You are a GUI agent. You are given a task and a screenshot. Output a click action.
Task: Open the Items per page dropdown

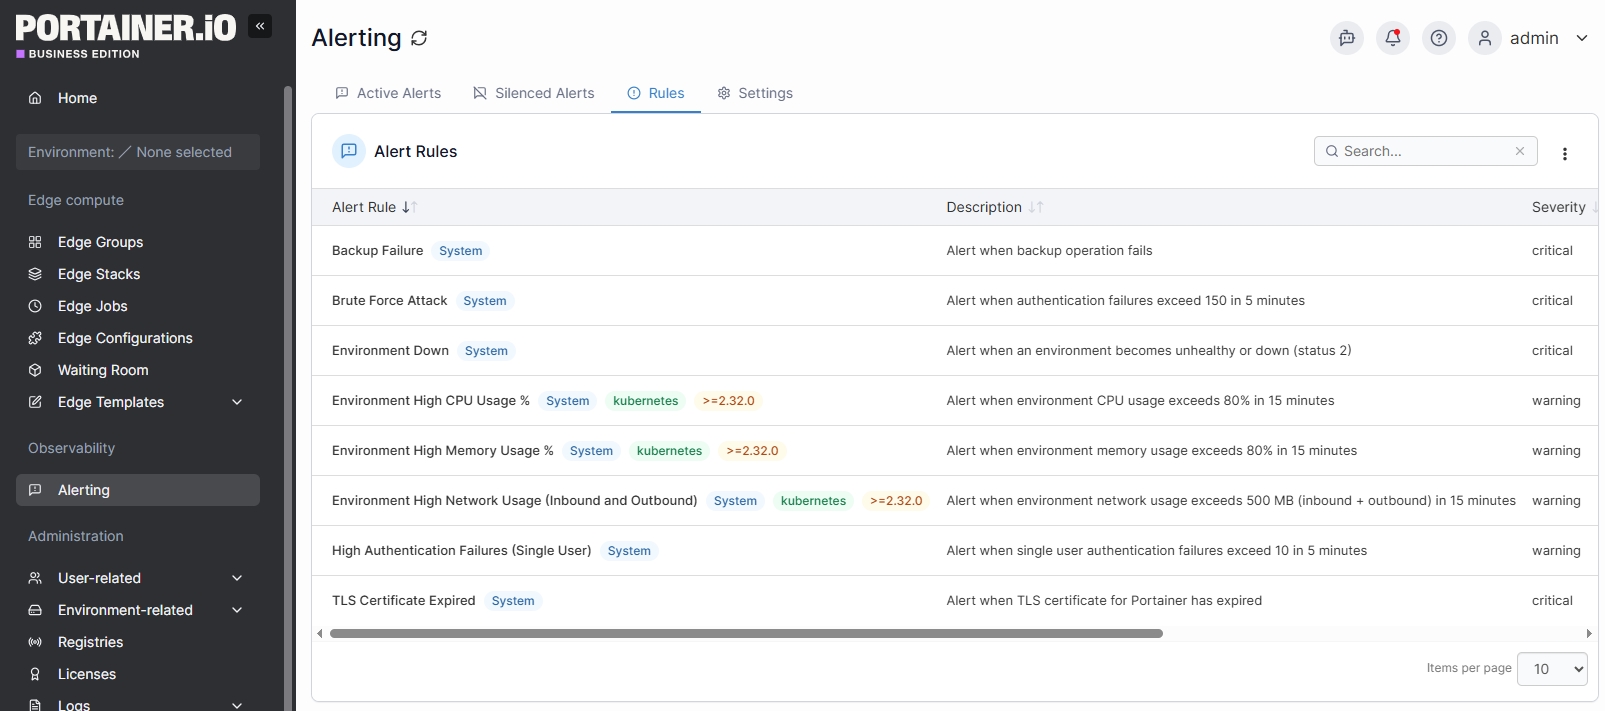[1551, 669]
